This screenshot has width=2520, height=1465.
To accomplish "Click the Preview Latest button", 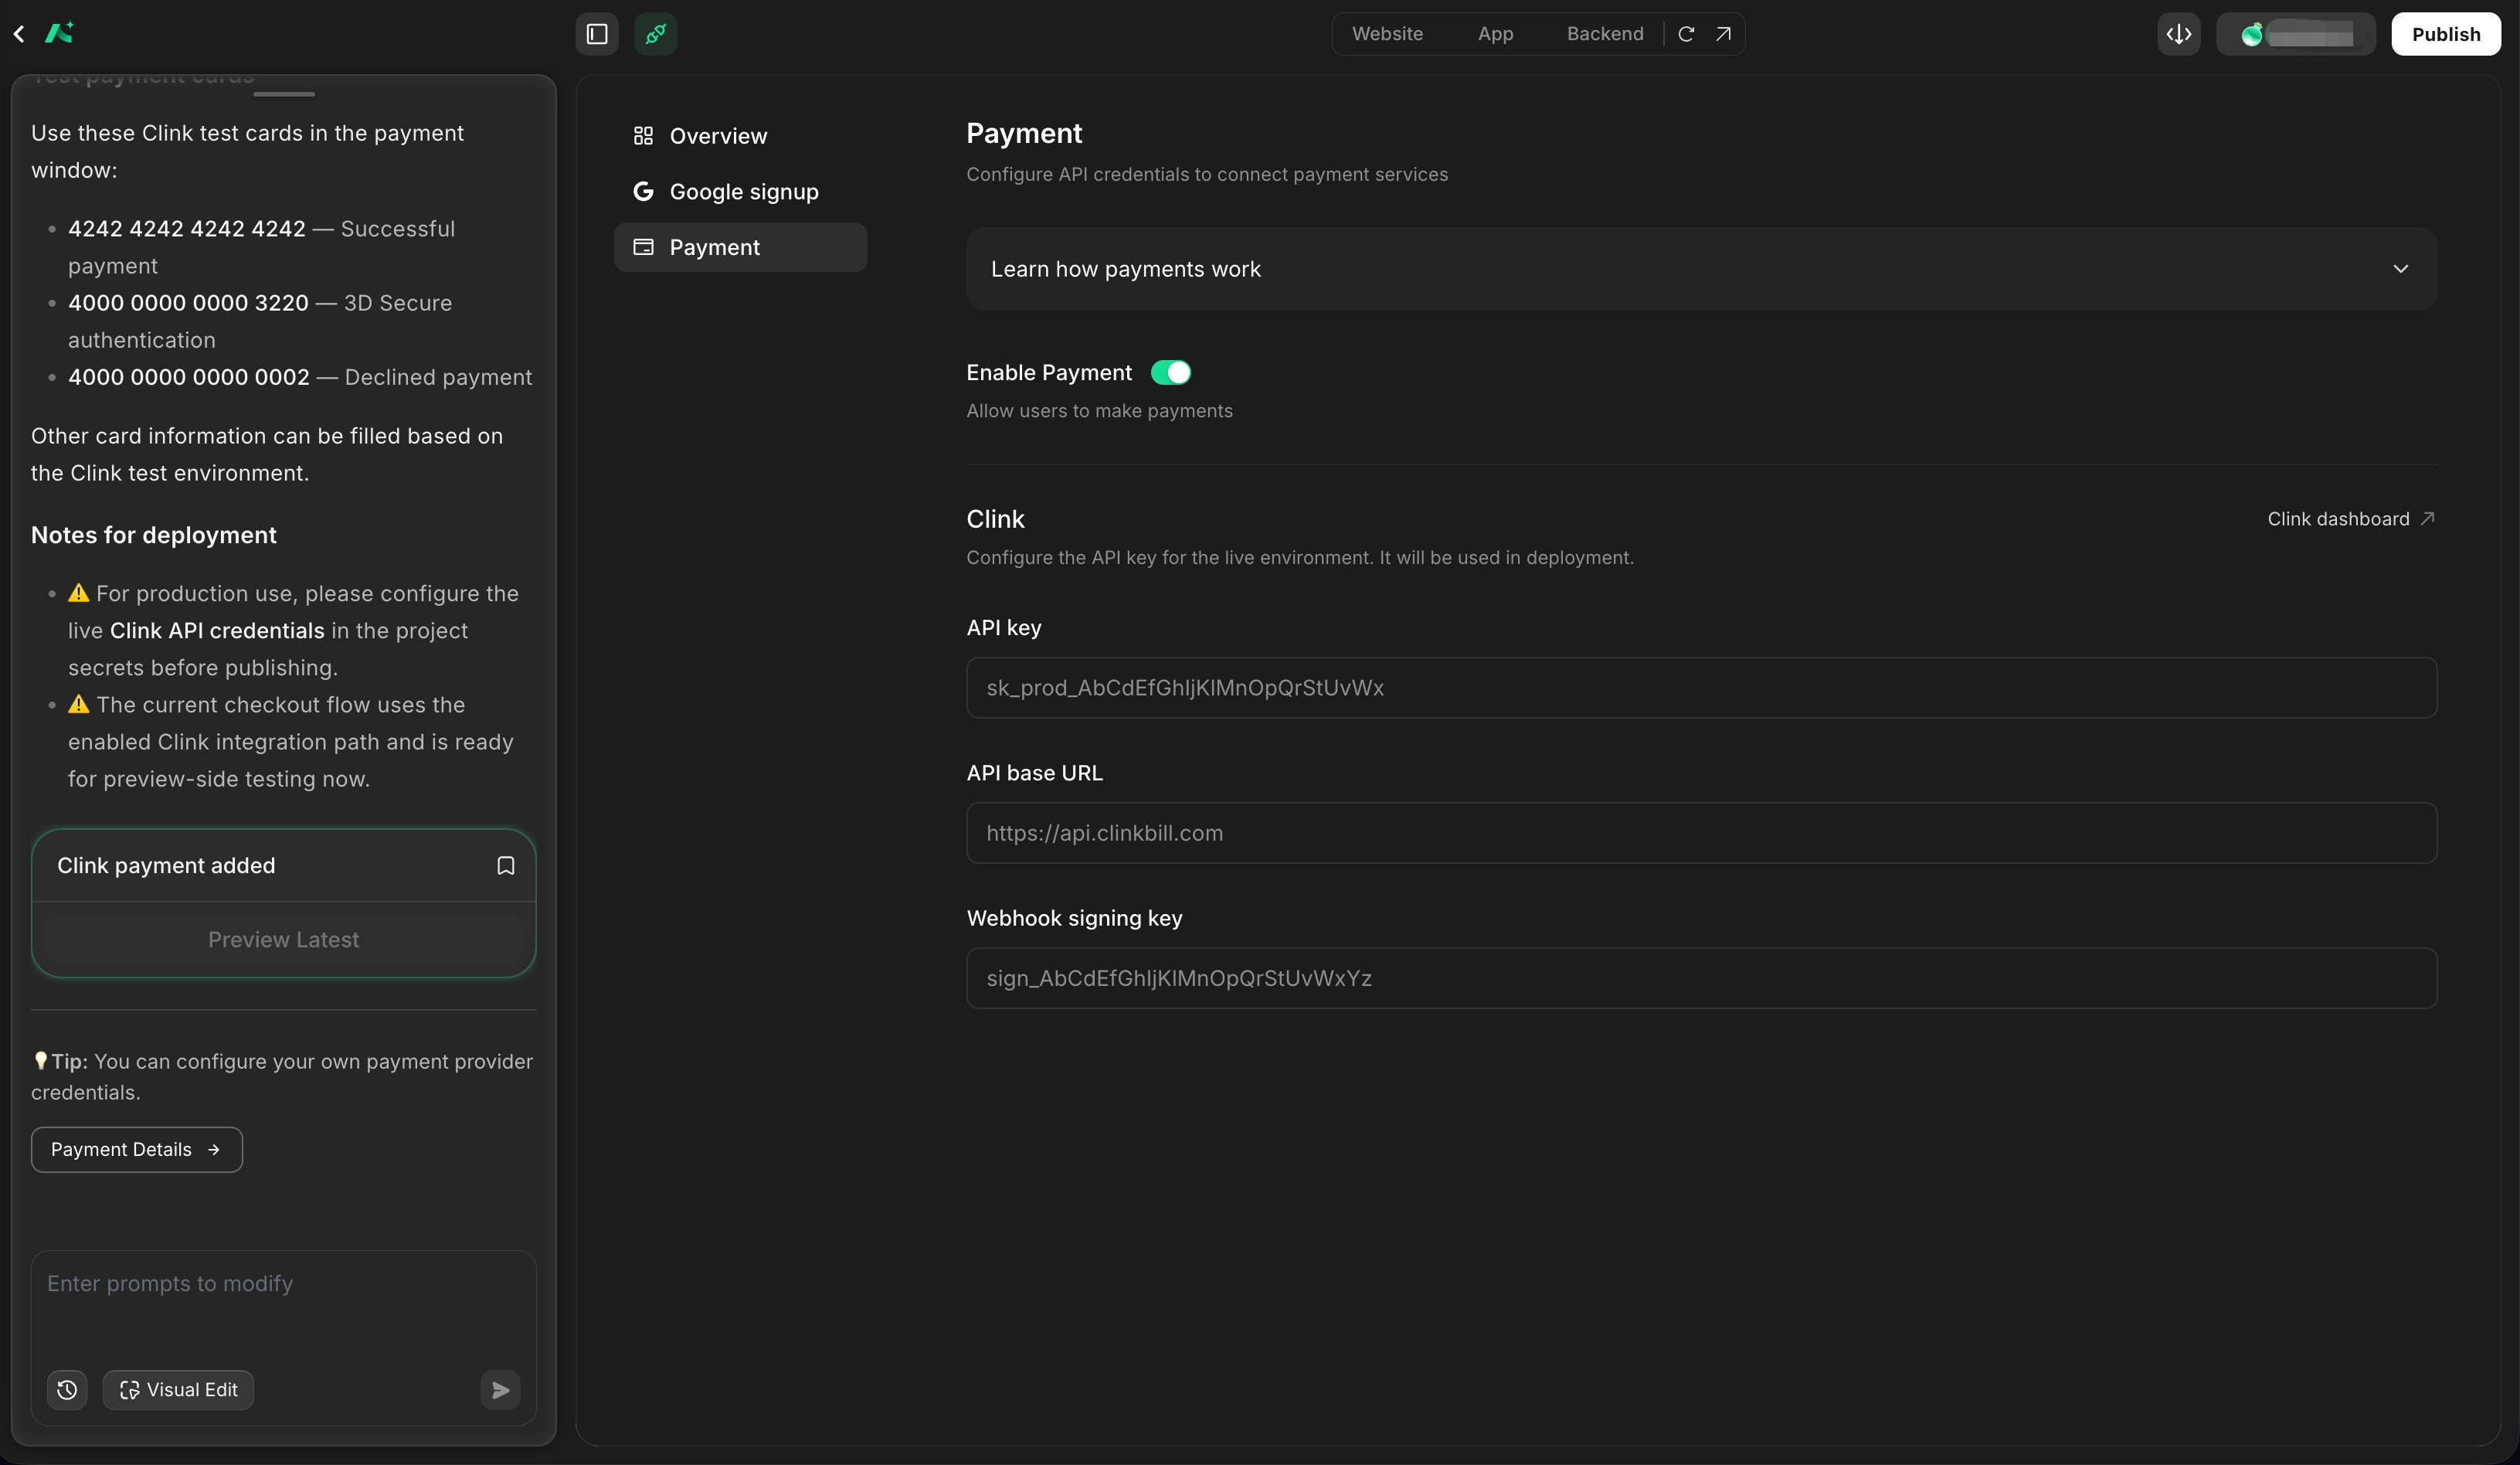I will [x=284, y=940].
